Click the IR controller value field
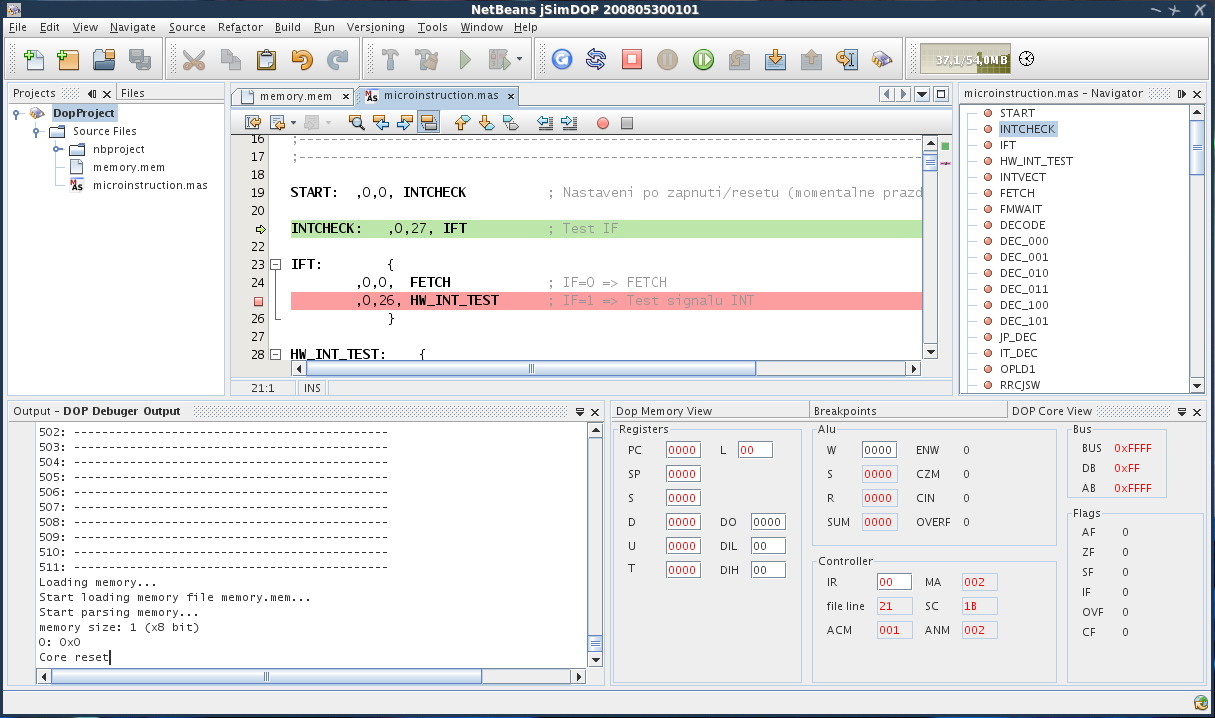1215x718 pixels. coord(894,582)
